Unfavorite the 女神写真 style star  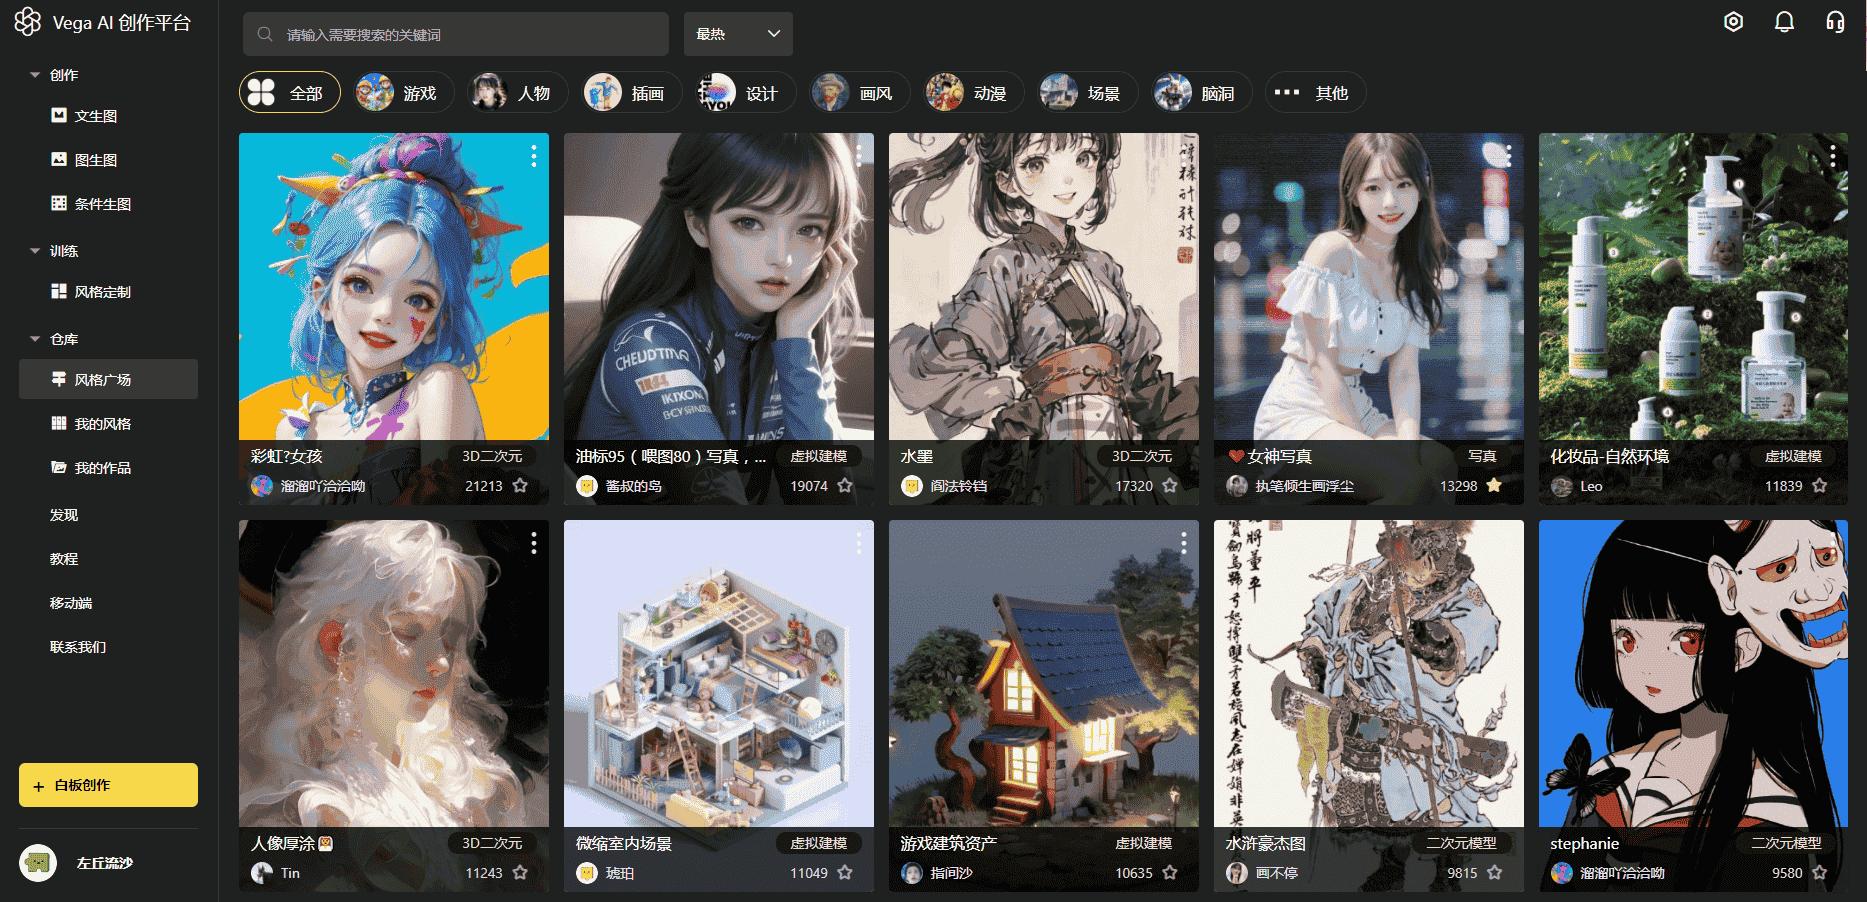point(1494,486)
